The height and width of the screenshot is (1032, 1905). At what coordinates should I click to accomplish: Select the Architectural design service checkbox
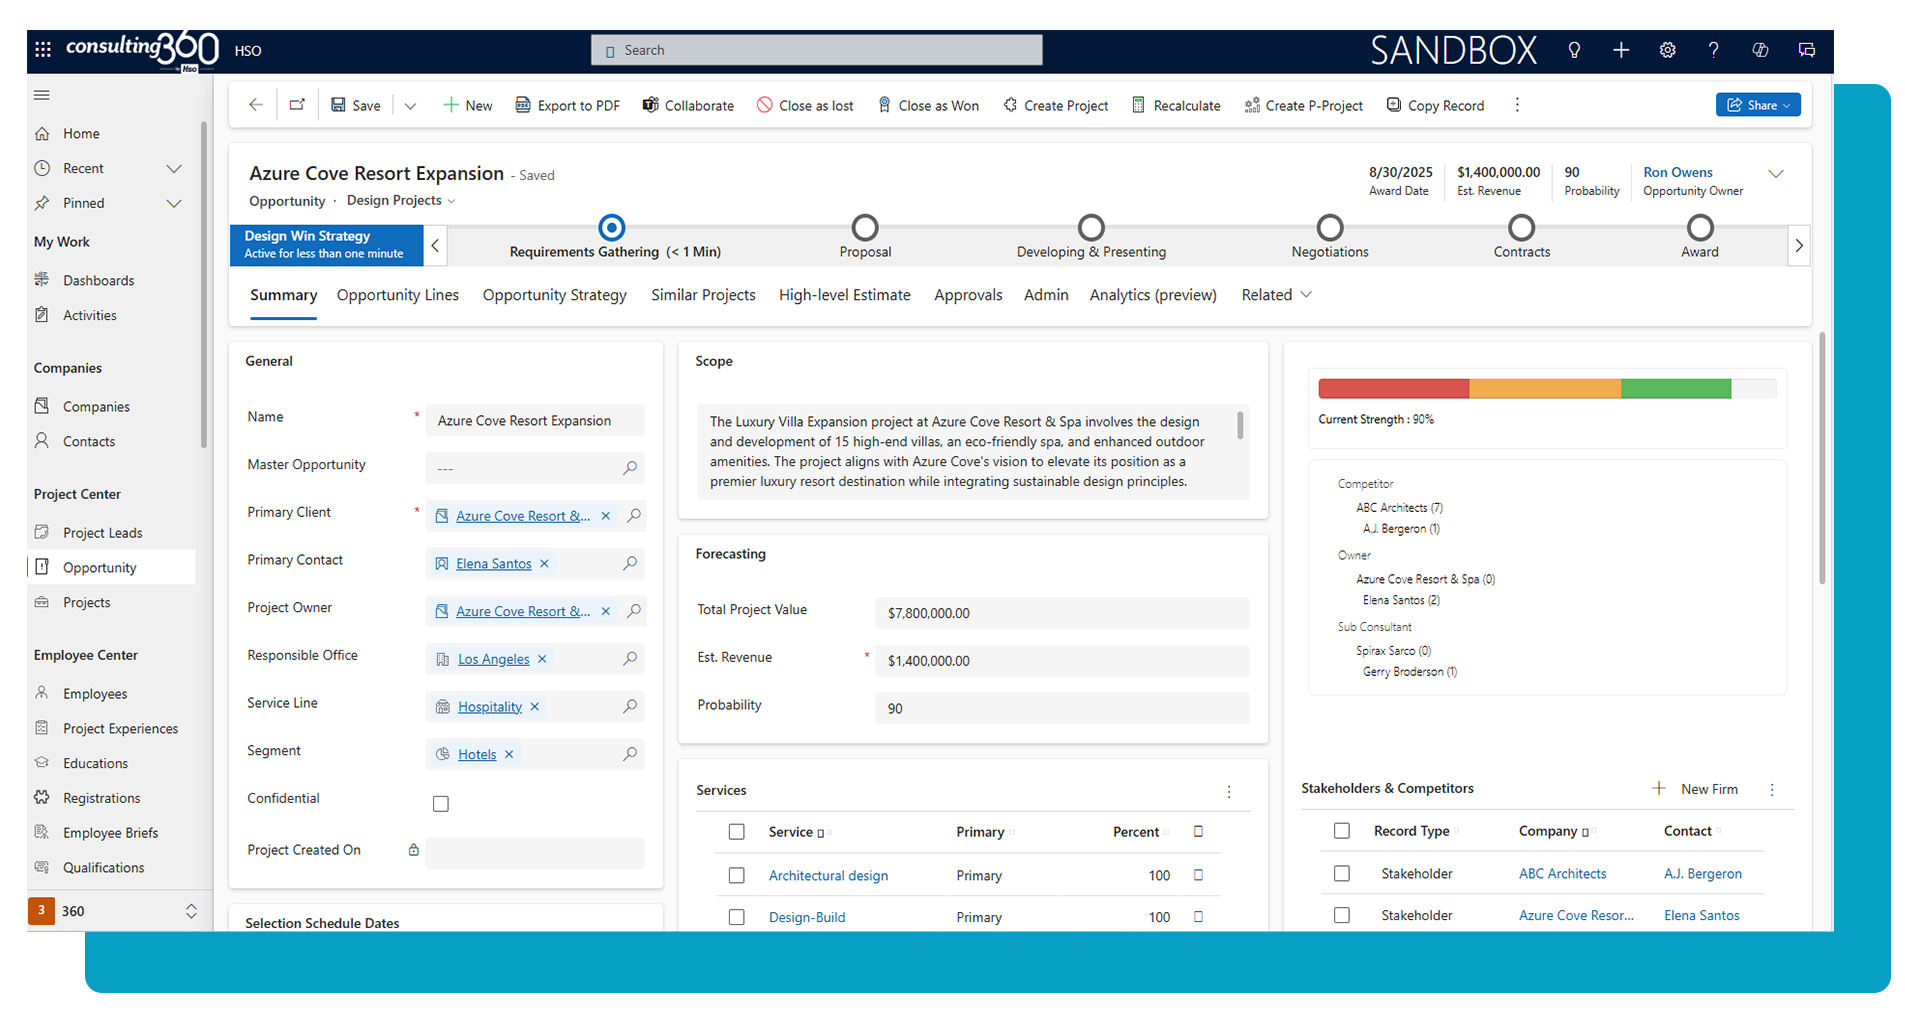click(x=737, y=876)
